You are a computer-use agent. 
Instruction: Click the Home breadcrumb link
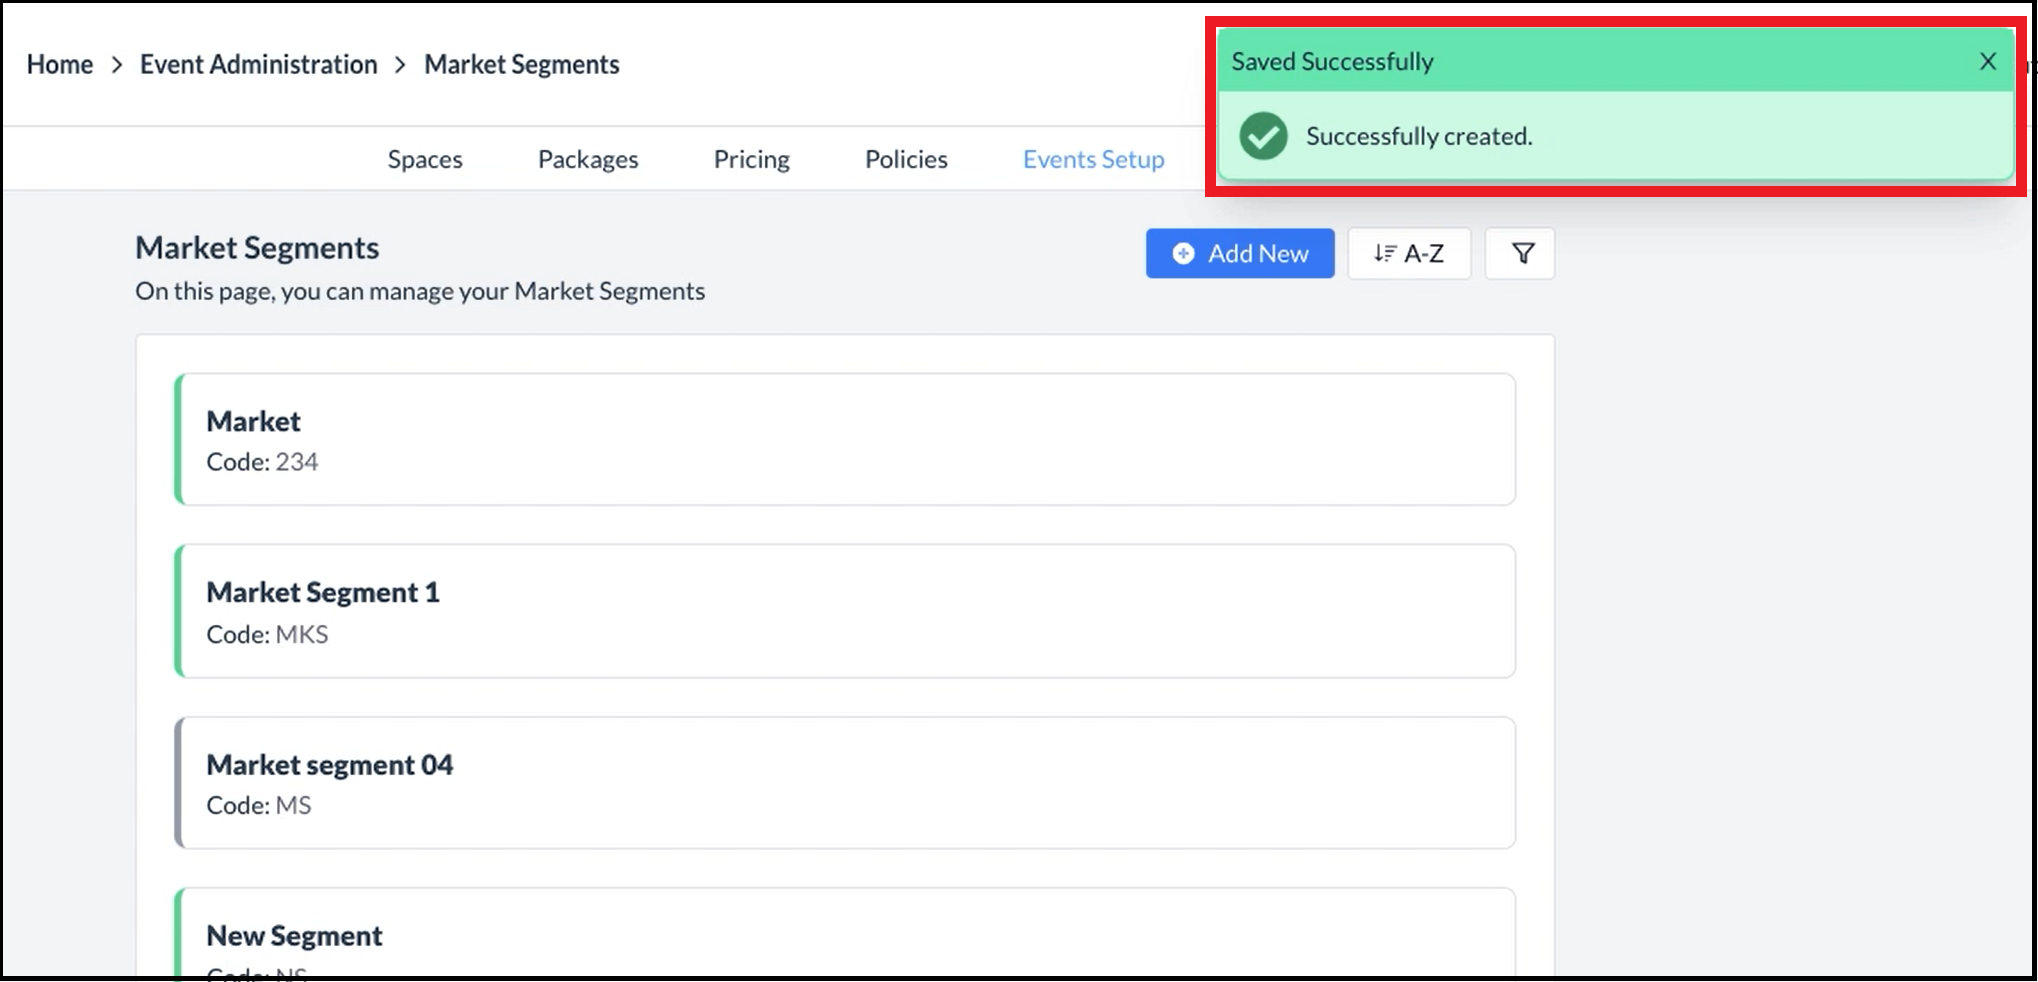59,65
